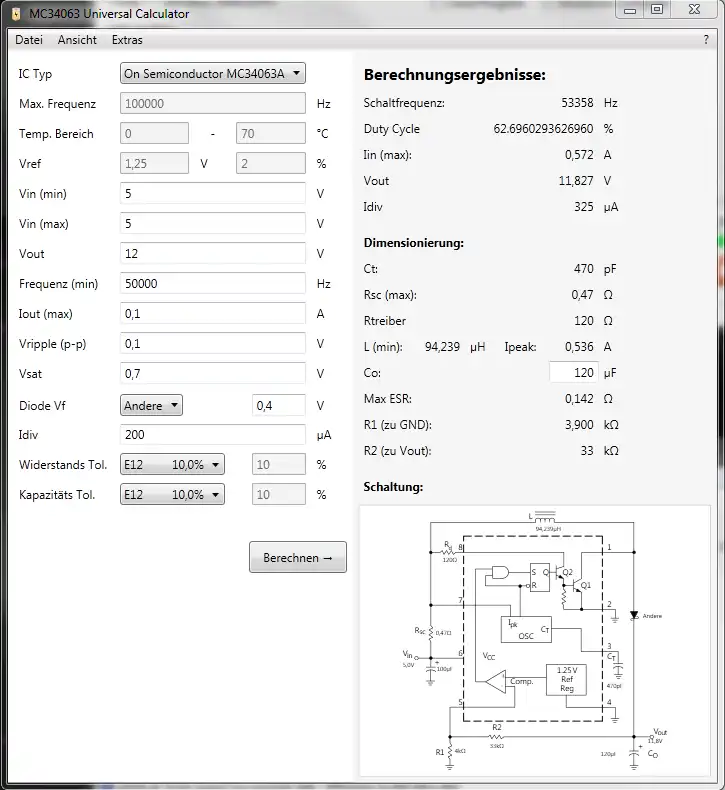Click the Temp. Bereich upper field 70

(x=271, y=134)
